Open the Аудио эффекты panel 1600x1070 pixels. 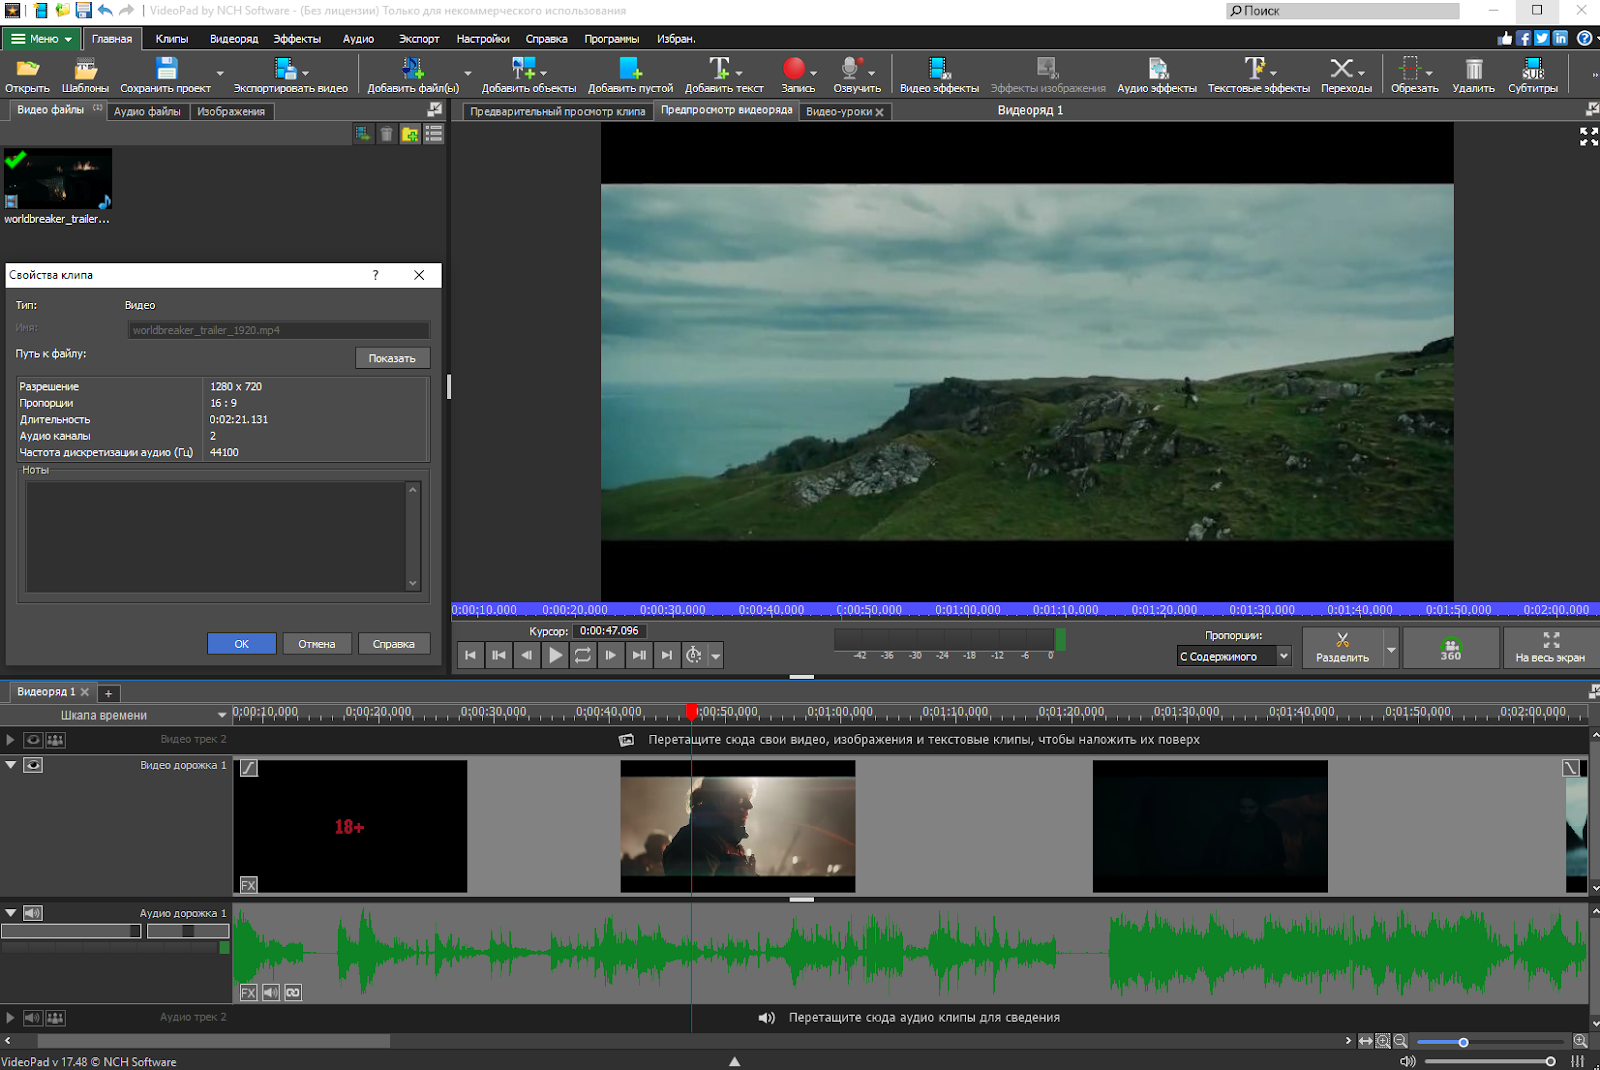pyautogui.click(x=1158, y=74)
